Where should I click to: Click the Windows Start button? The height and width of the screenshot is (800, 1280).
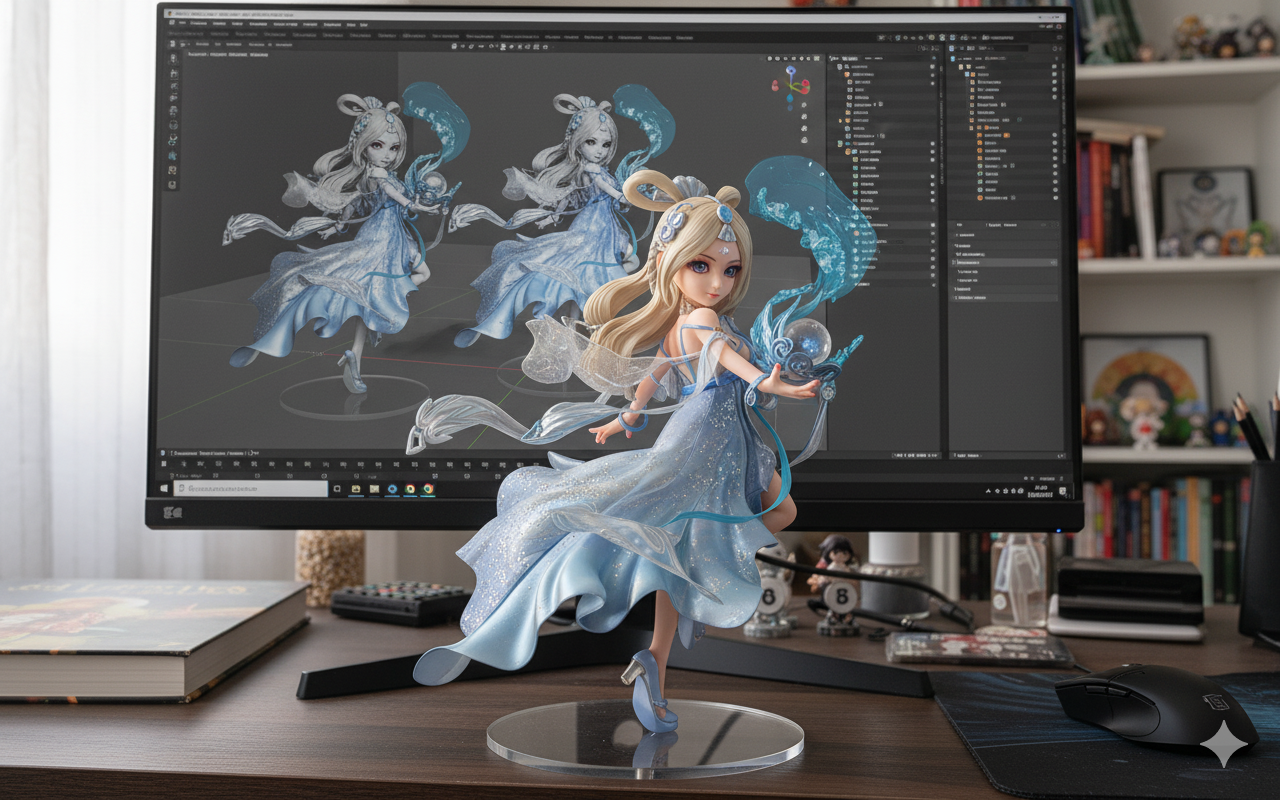(x=164, y=489)
